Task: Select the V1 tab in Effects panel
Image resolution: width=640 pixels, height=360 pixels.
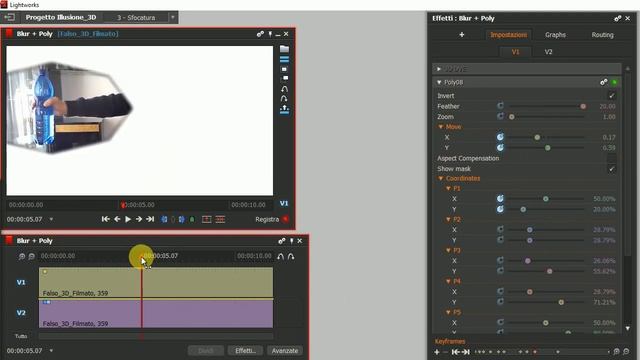Action: [516, 52]
